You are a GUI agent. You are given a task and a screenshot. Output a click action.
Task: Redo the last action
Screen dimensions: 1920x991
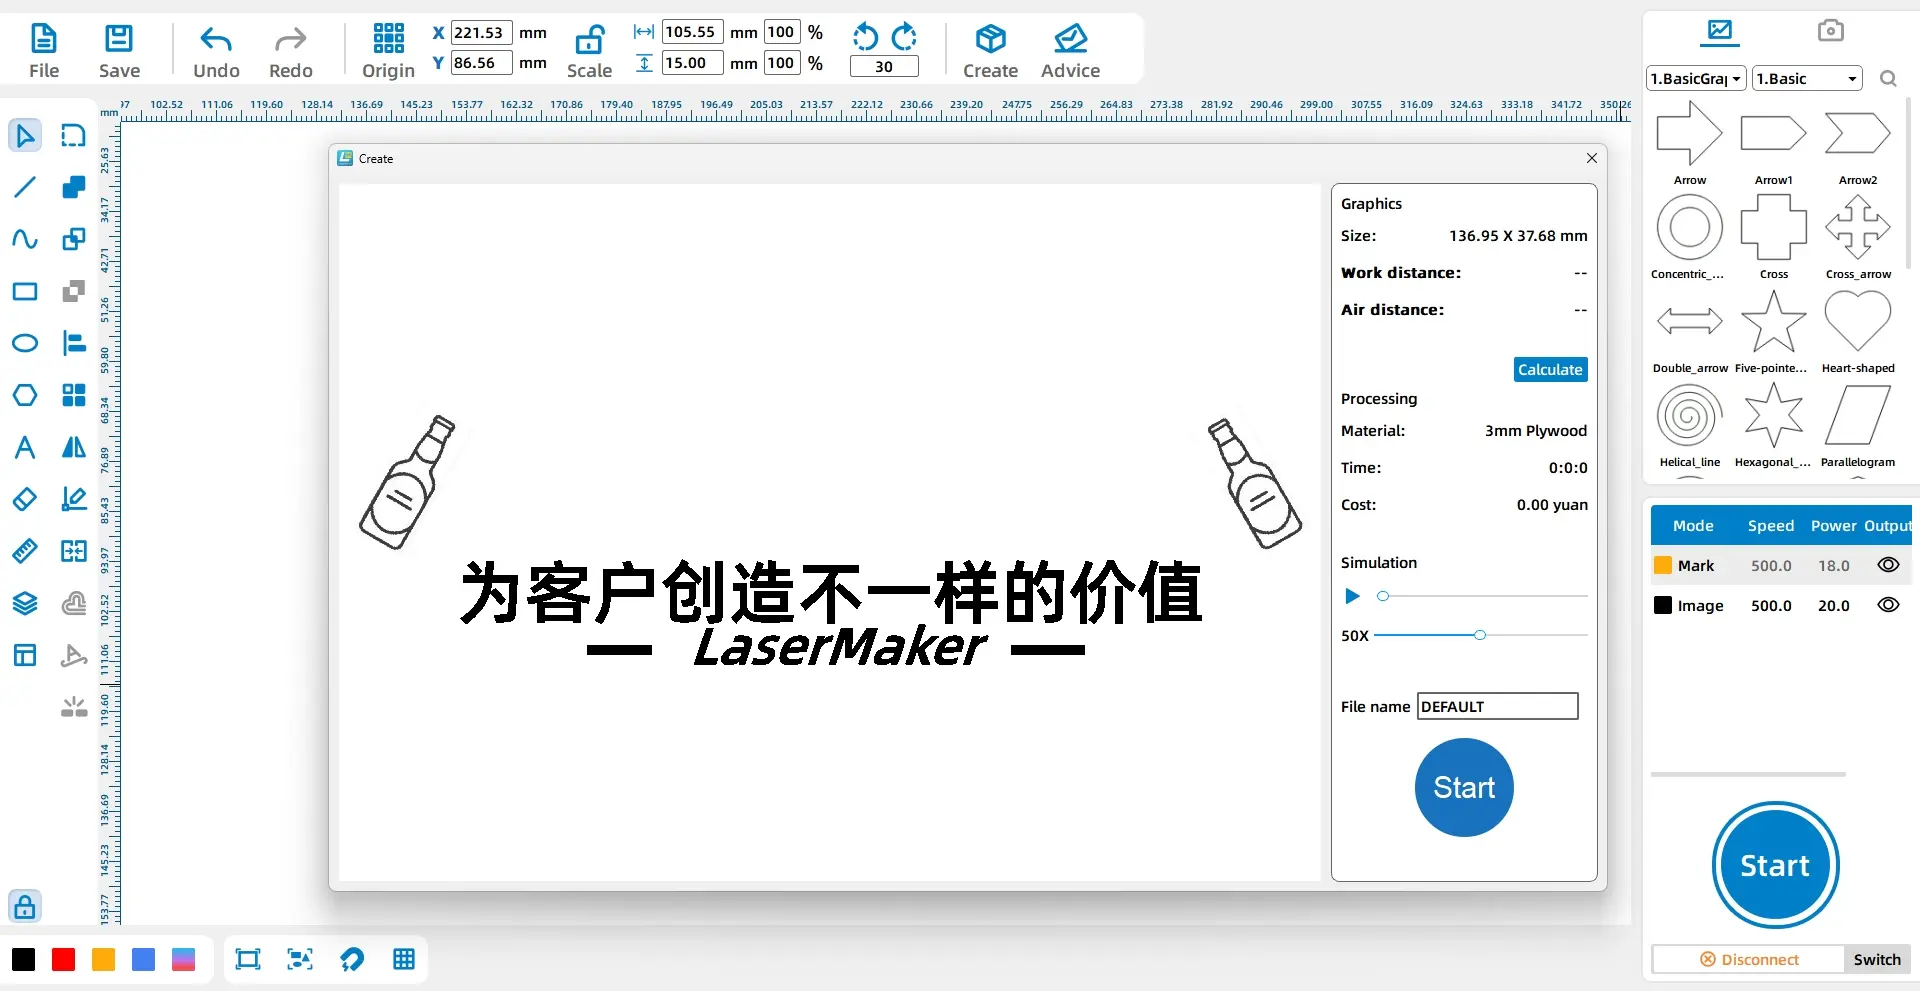(x=291, y=51)
